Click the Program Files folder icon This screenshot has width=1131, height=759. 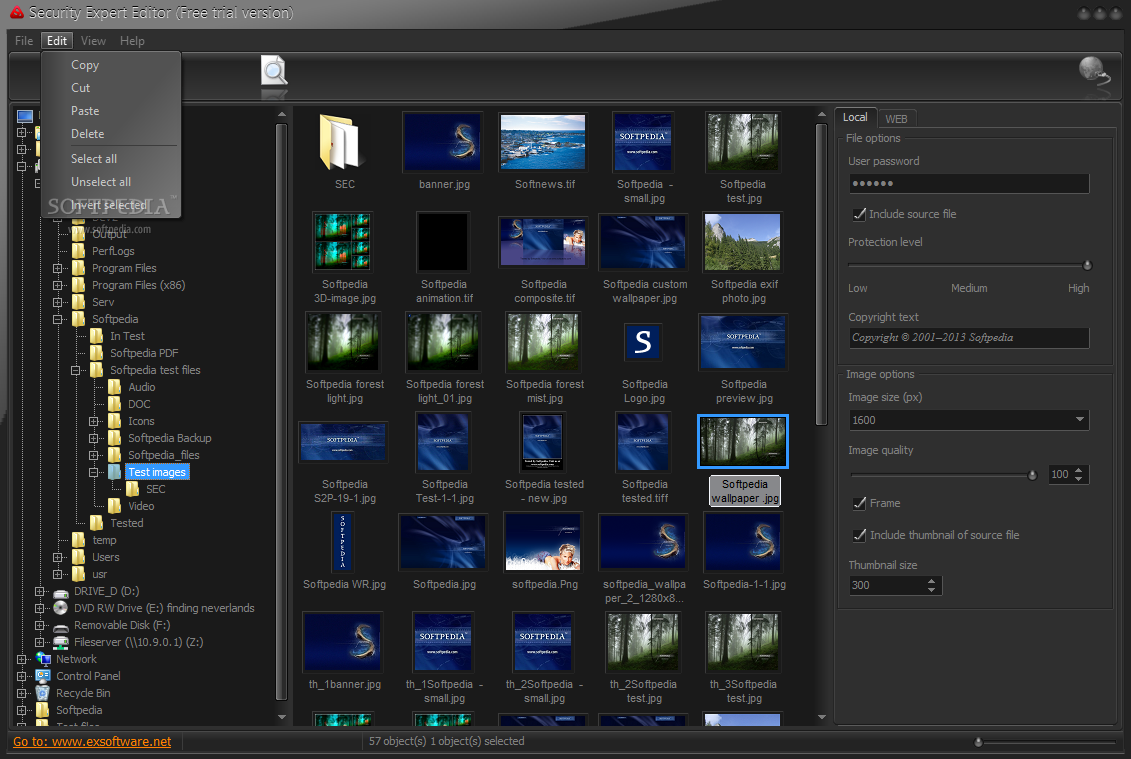point(79,268)
